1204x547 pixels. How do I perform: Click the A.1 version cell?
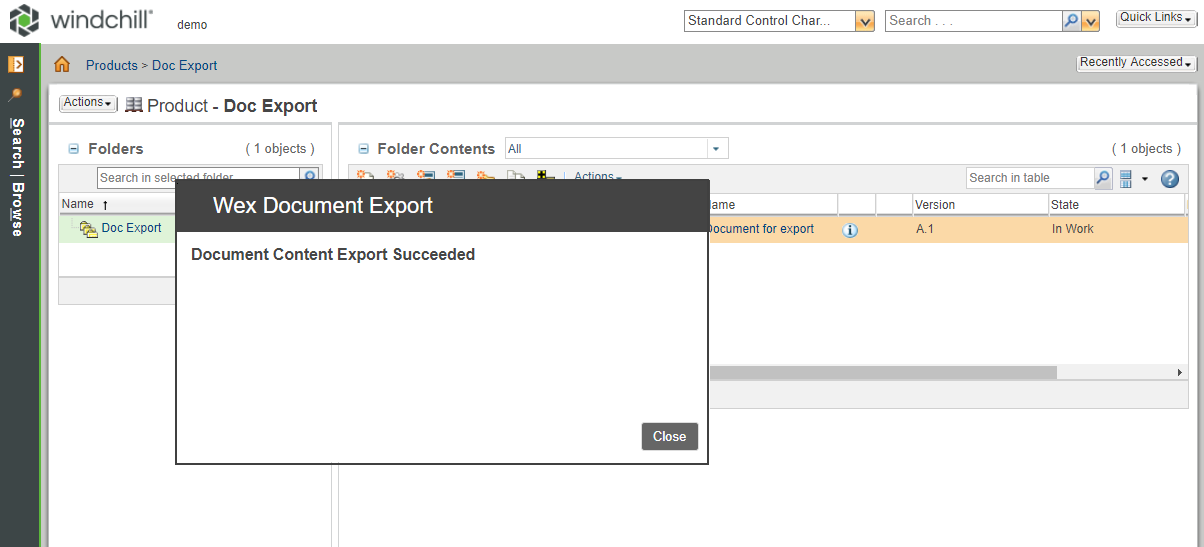925,229
